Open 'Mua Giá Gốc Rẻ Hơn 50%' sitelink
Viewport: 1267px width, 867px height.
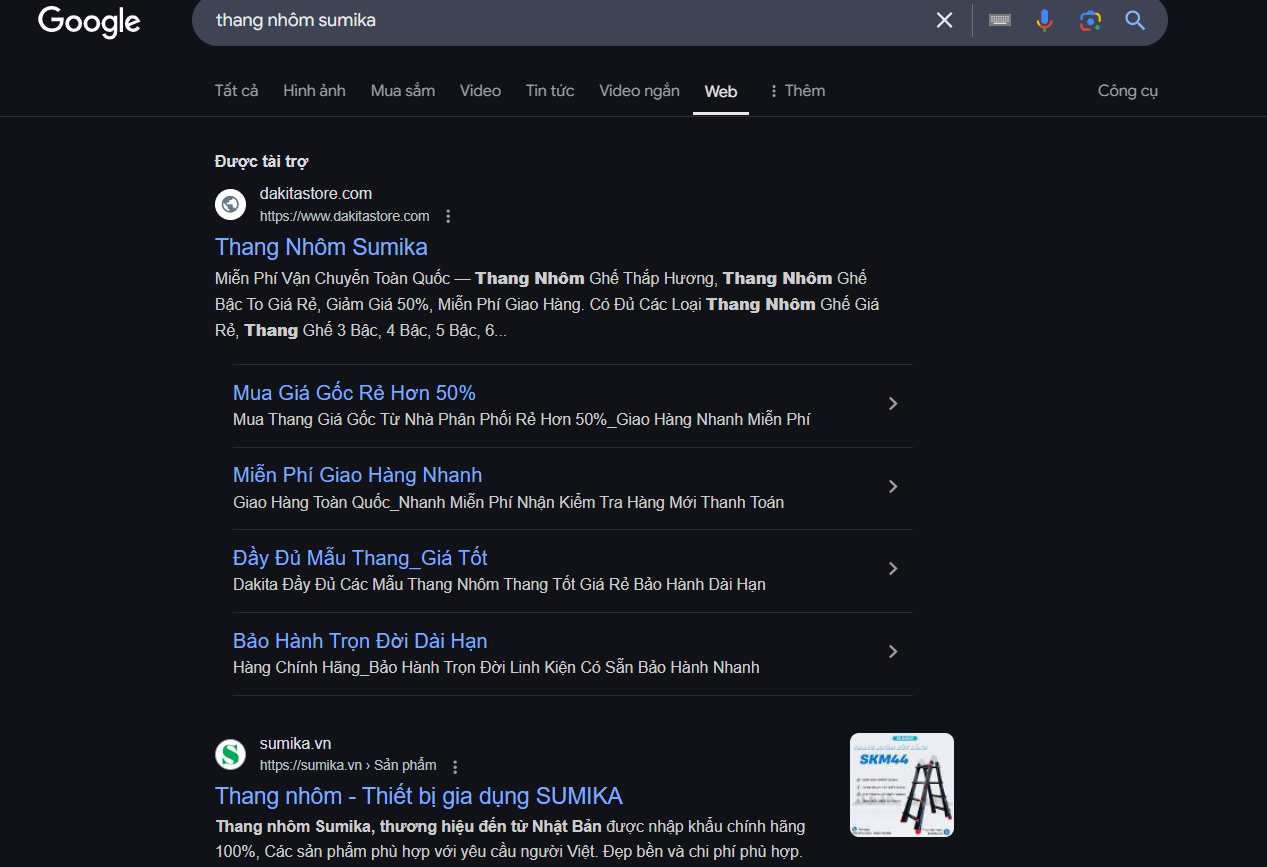pos(354,393)
